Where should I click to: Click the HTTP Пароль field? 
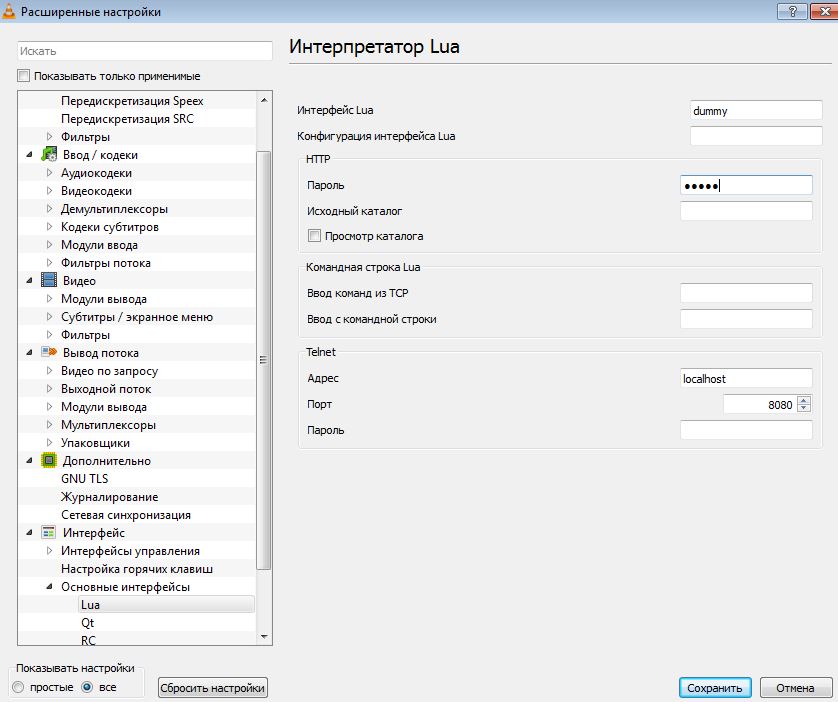[x=746, y=185]
